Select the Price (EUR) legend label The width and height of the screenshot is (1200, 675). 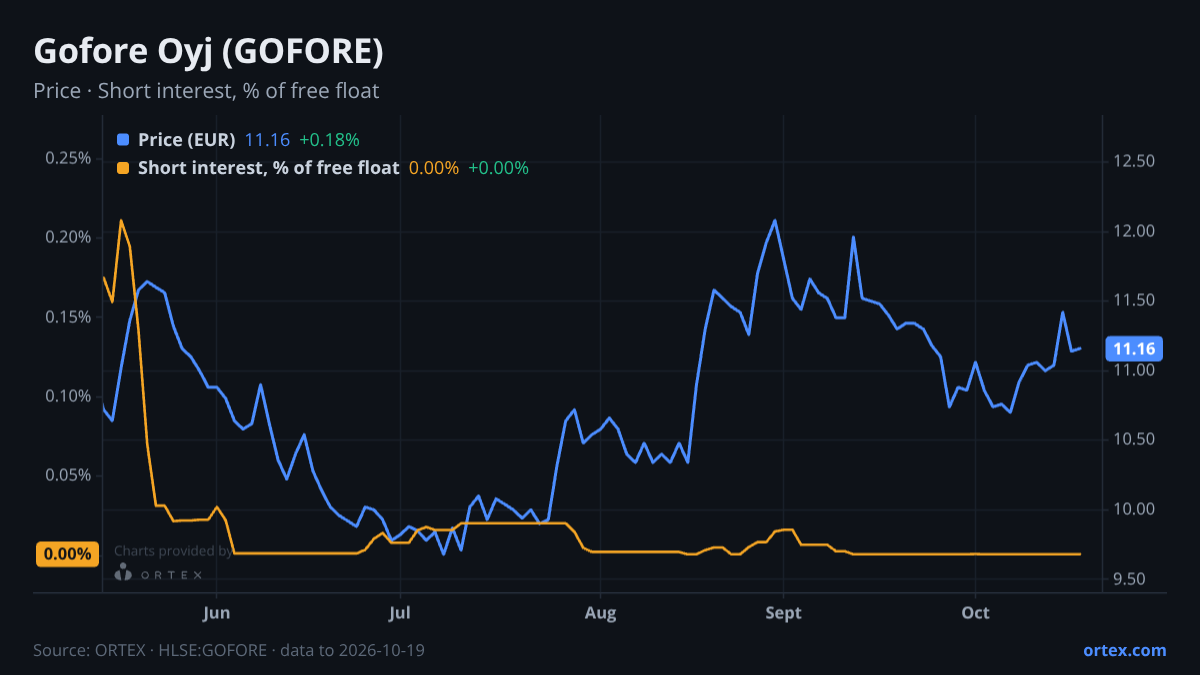186,140
